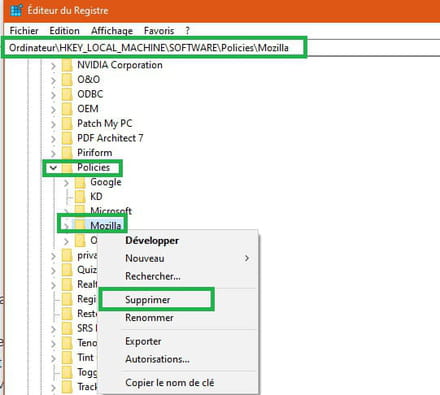Select the Policies folder icon

coord(67,167)
